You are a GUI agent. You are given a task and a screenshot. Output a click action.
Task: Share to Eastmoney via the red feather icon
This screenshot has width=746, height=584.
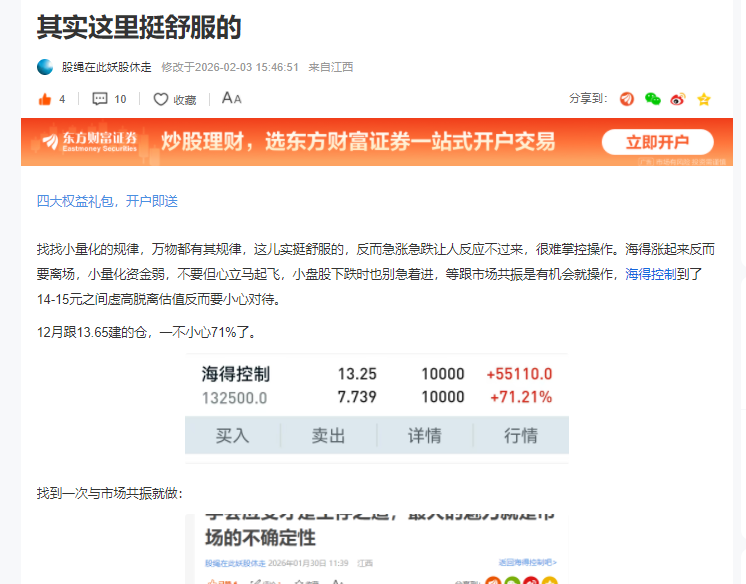pyautogui.click(x=627, y=99)
